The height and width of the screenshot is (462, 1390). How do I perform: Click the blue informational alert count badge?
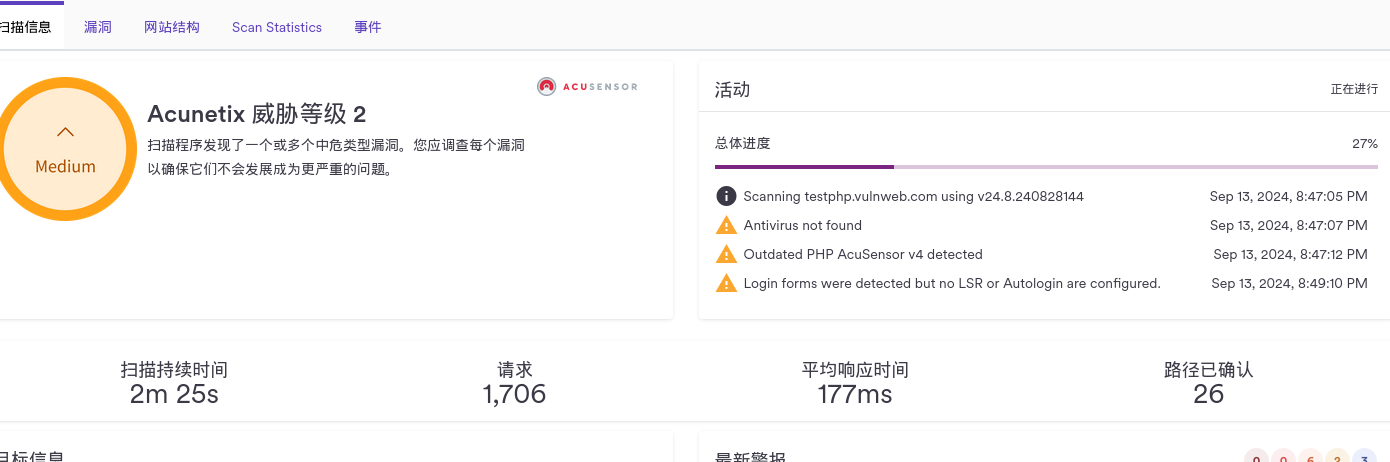(x=1364, y=457)
